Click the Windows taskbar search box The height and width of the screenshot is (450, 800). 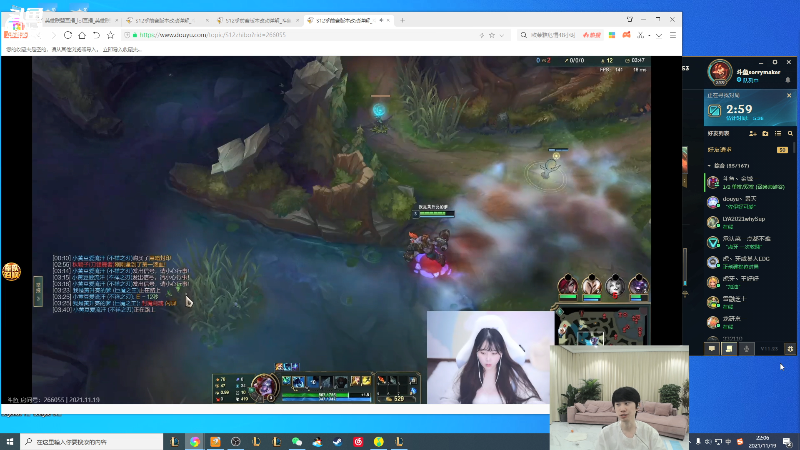[x=91, y=441]
